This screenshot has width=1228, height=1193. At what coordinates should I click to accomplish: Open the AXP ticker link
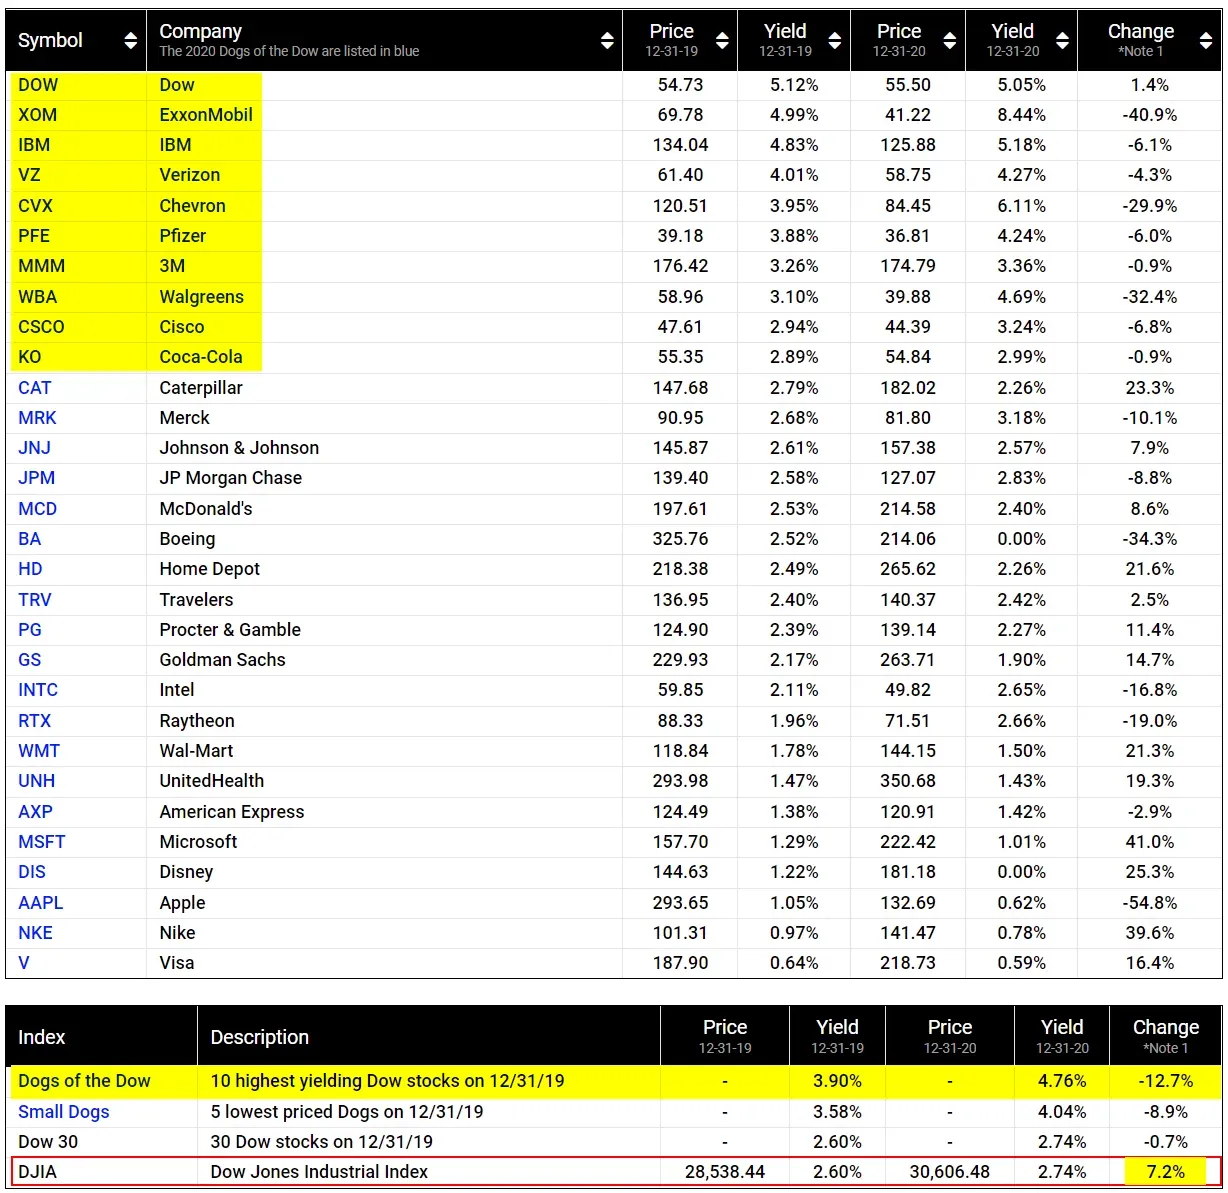(35, 812)
